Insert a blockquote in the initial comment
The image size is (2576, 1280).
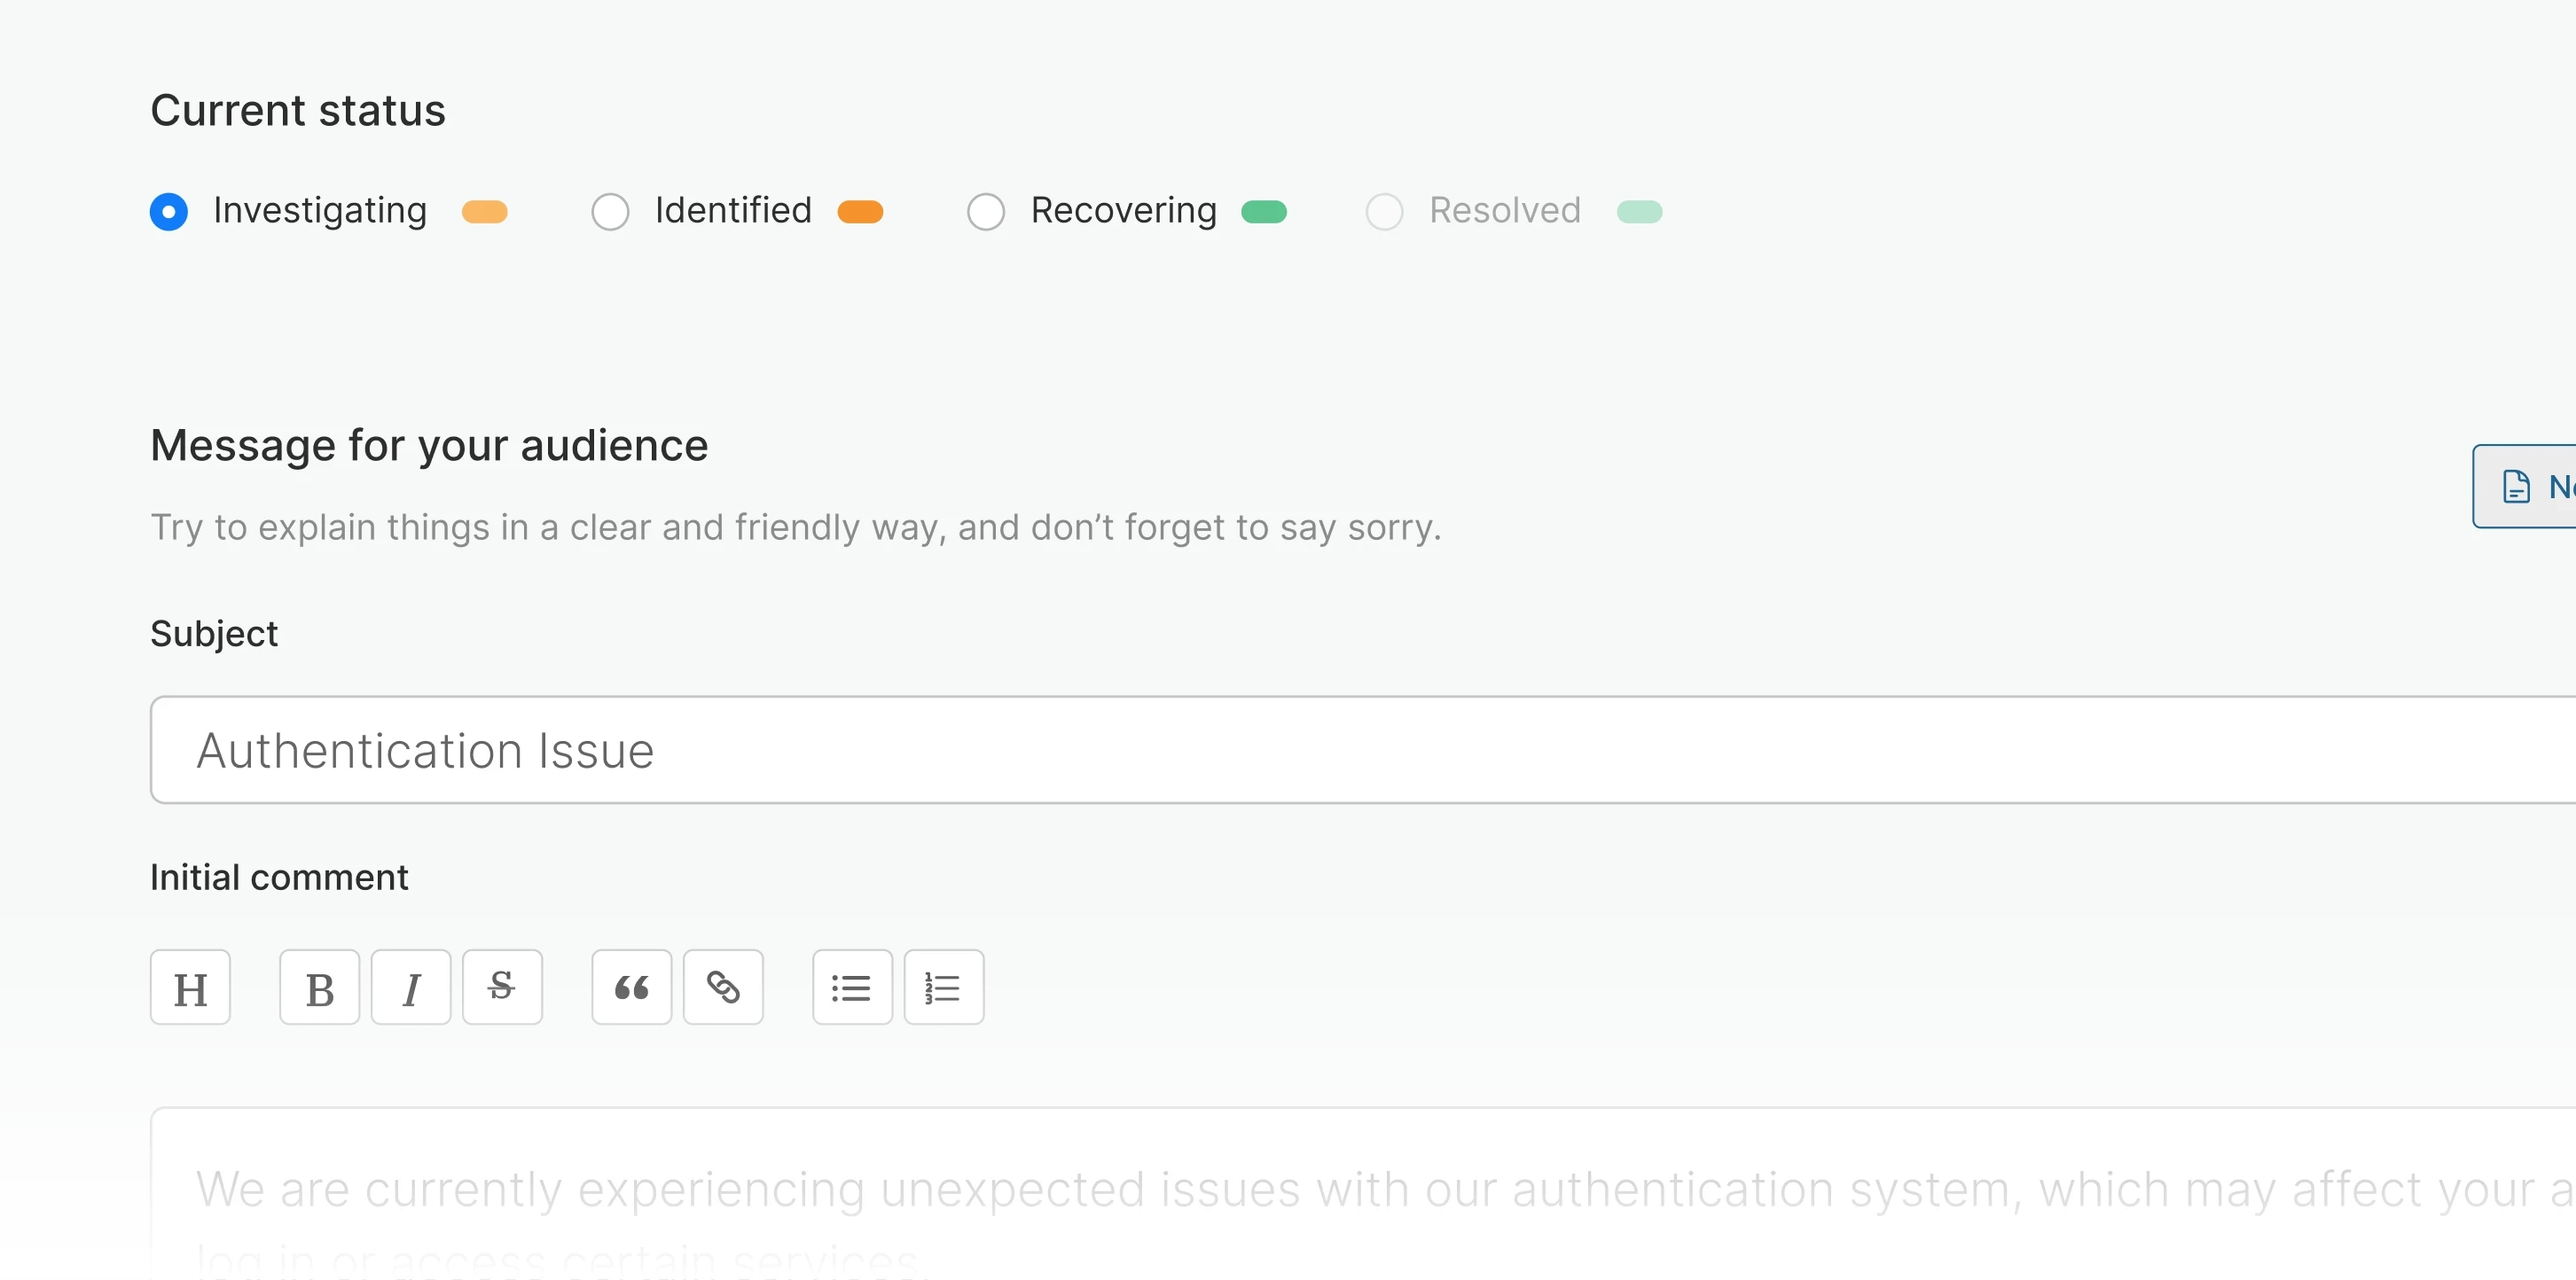[x=630, y=987]
